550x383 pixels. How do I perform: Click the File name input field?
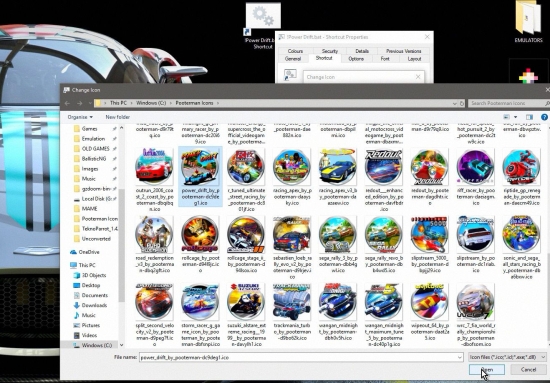coord(301,357)
